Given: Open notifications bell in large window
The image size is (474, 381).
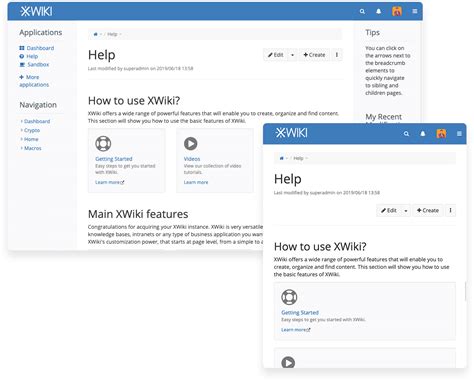Looking at the screenshot, I should (x=379, y=12).
